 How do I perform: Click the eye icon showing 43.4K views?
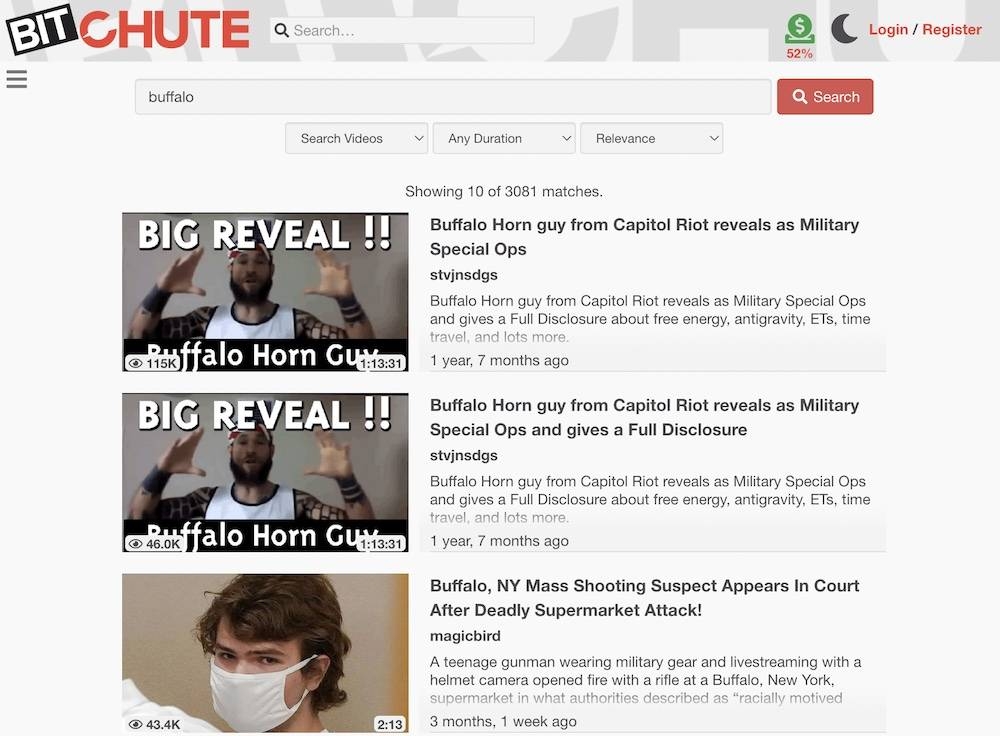coord(137,725)
